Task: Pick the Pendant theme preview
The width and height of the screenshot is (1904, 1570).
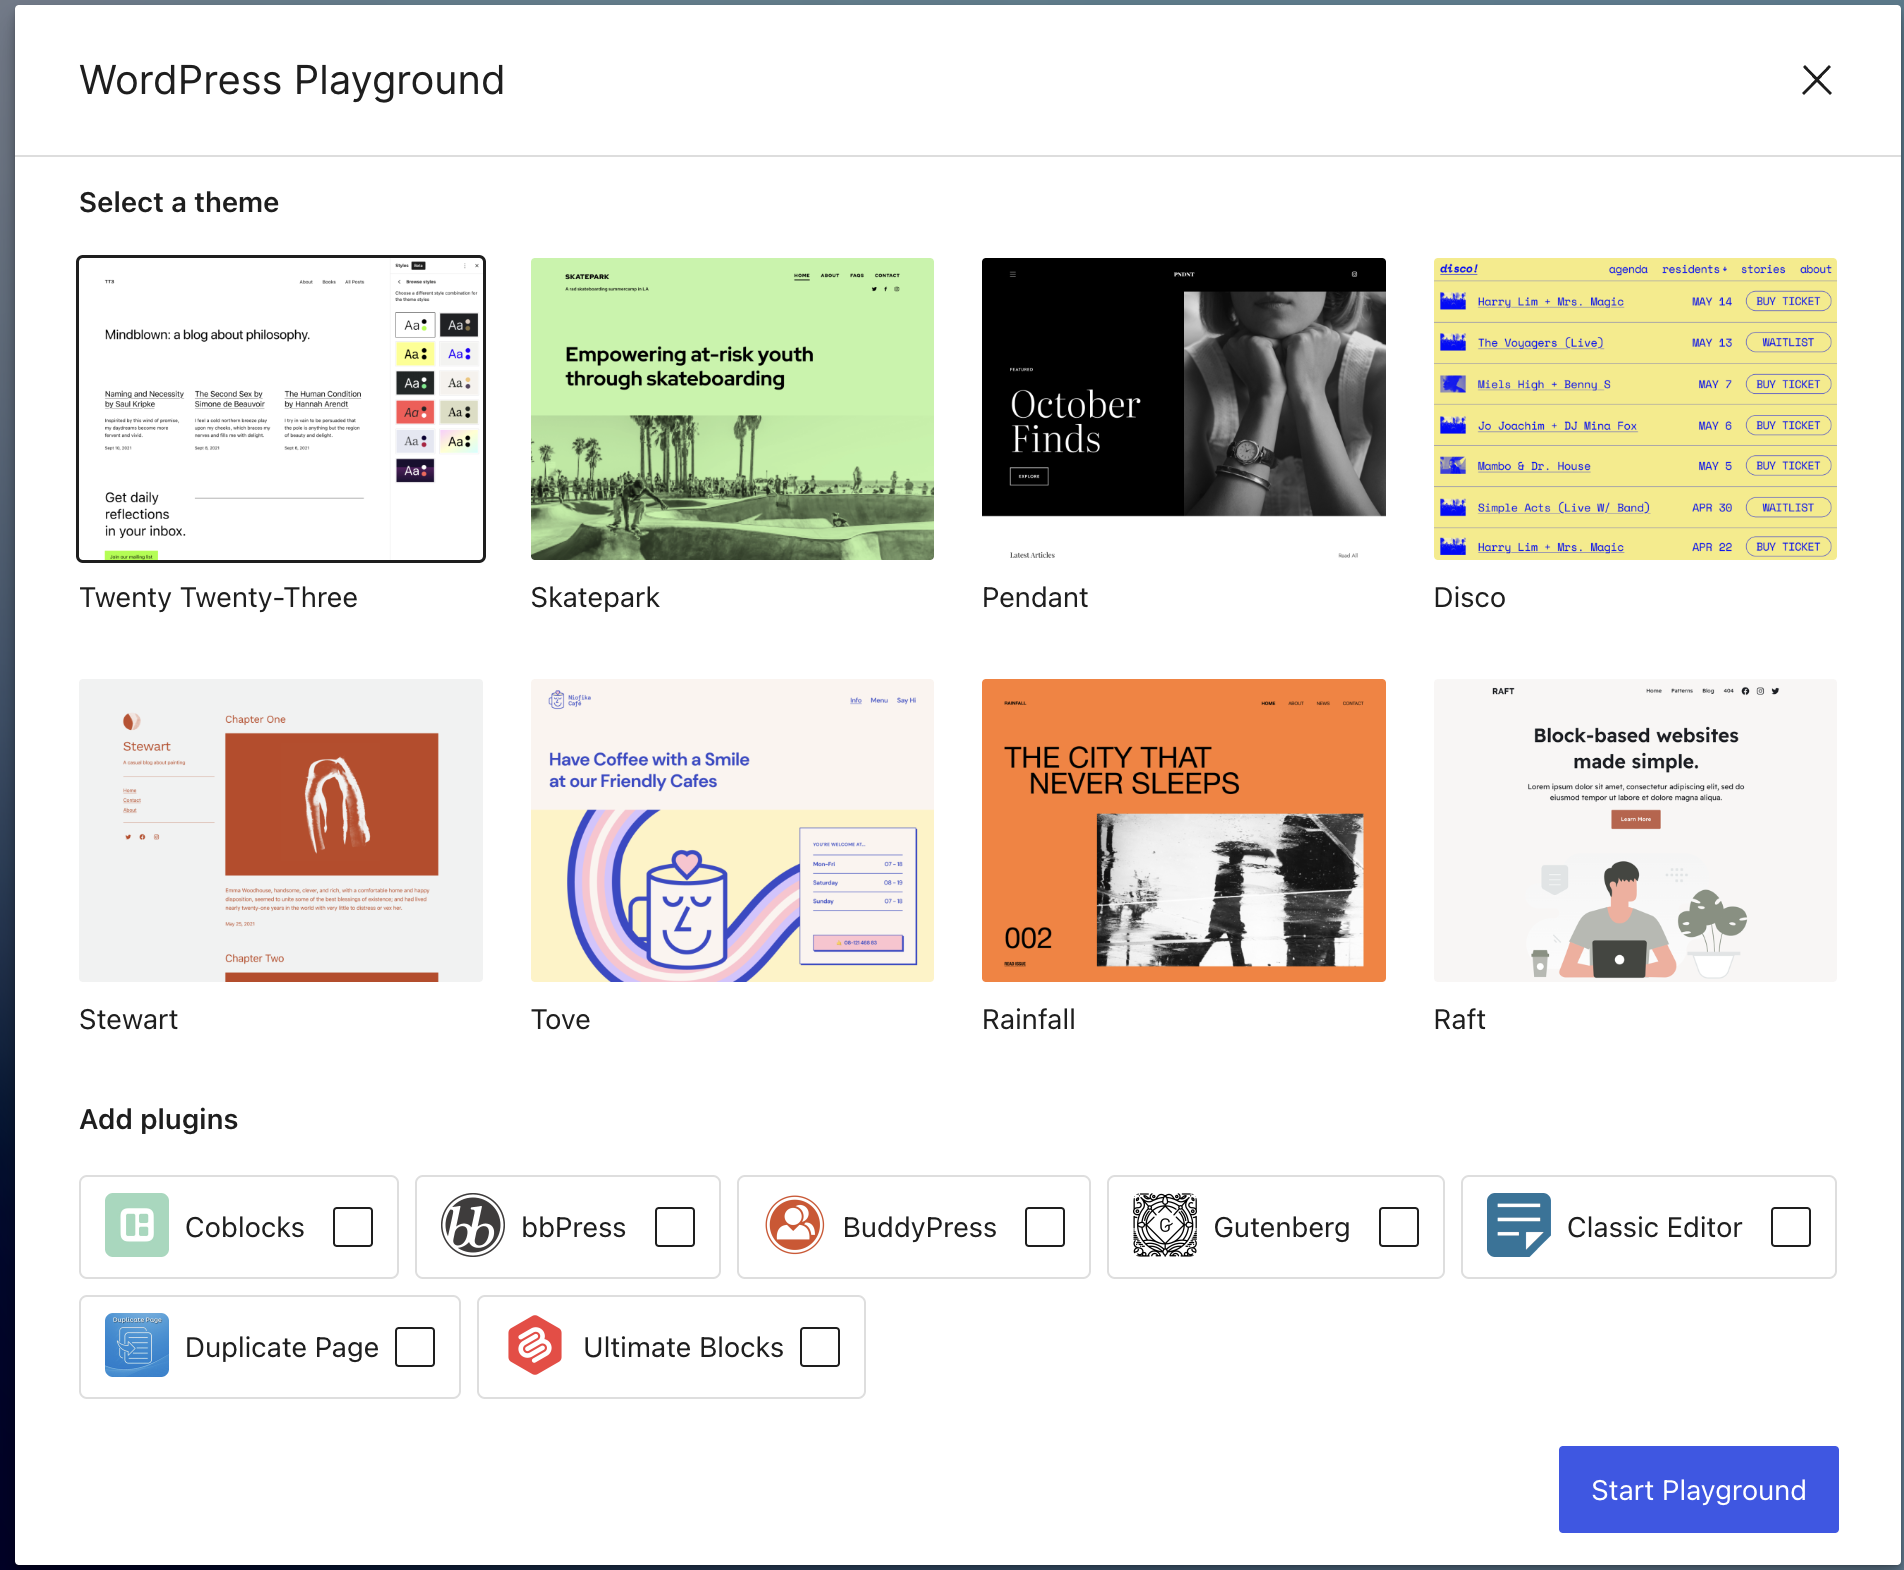Action: (x=1184, y=409)
